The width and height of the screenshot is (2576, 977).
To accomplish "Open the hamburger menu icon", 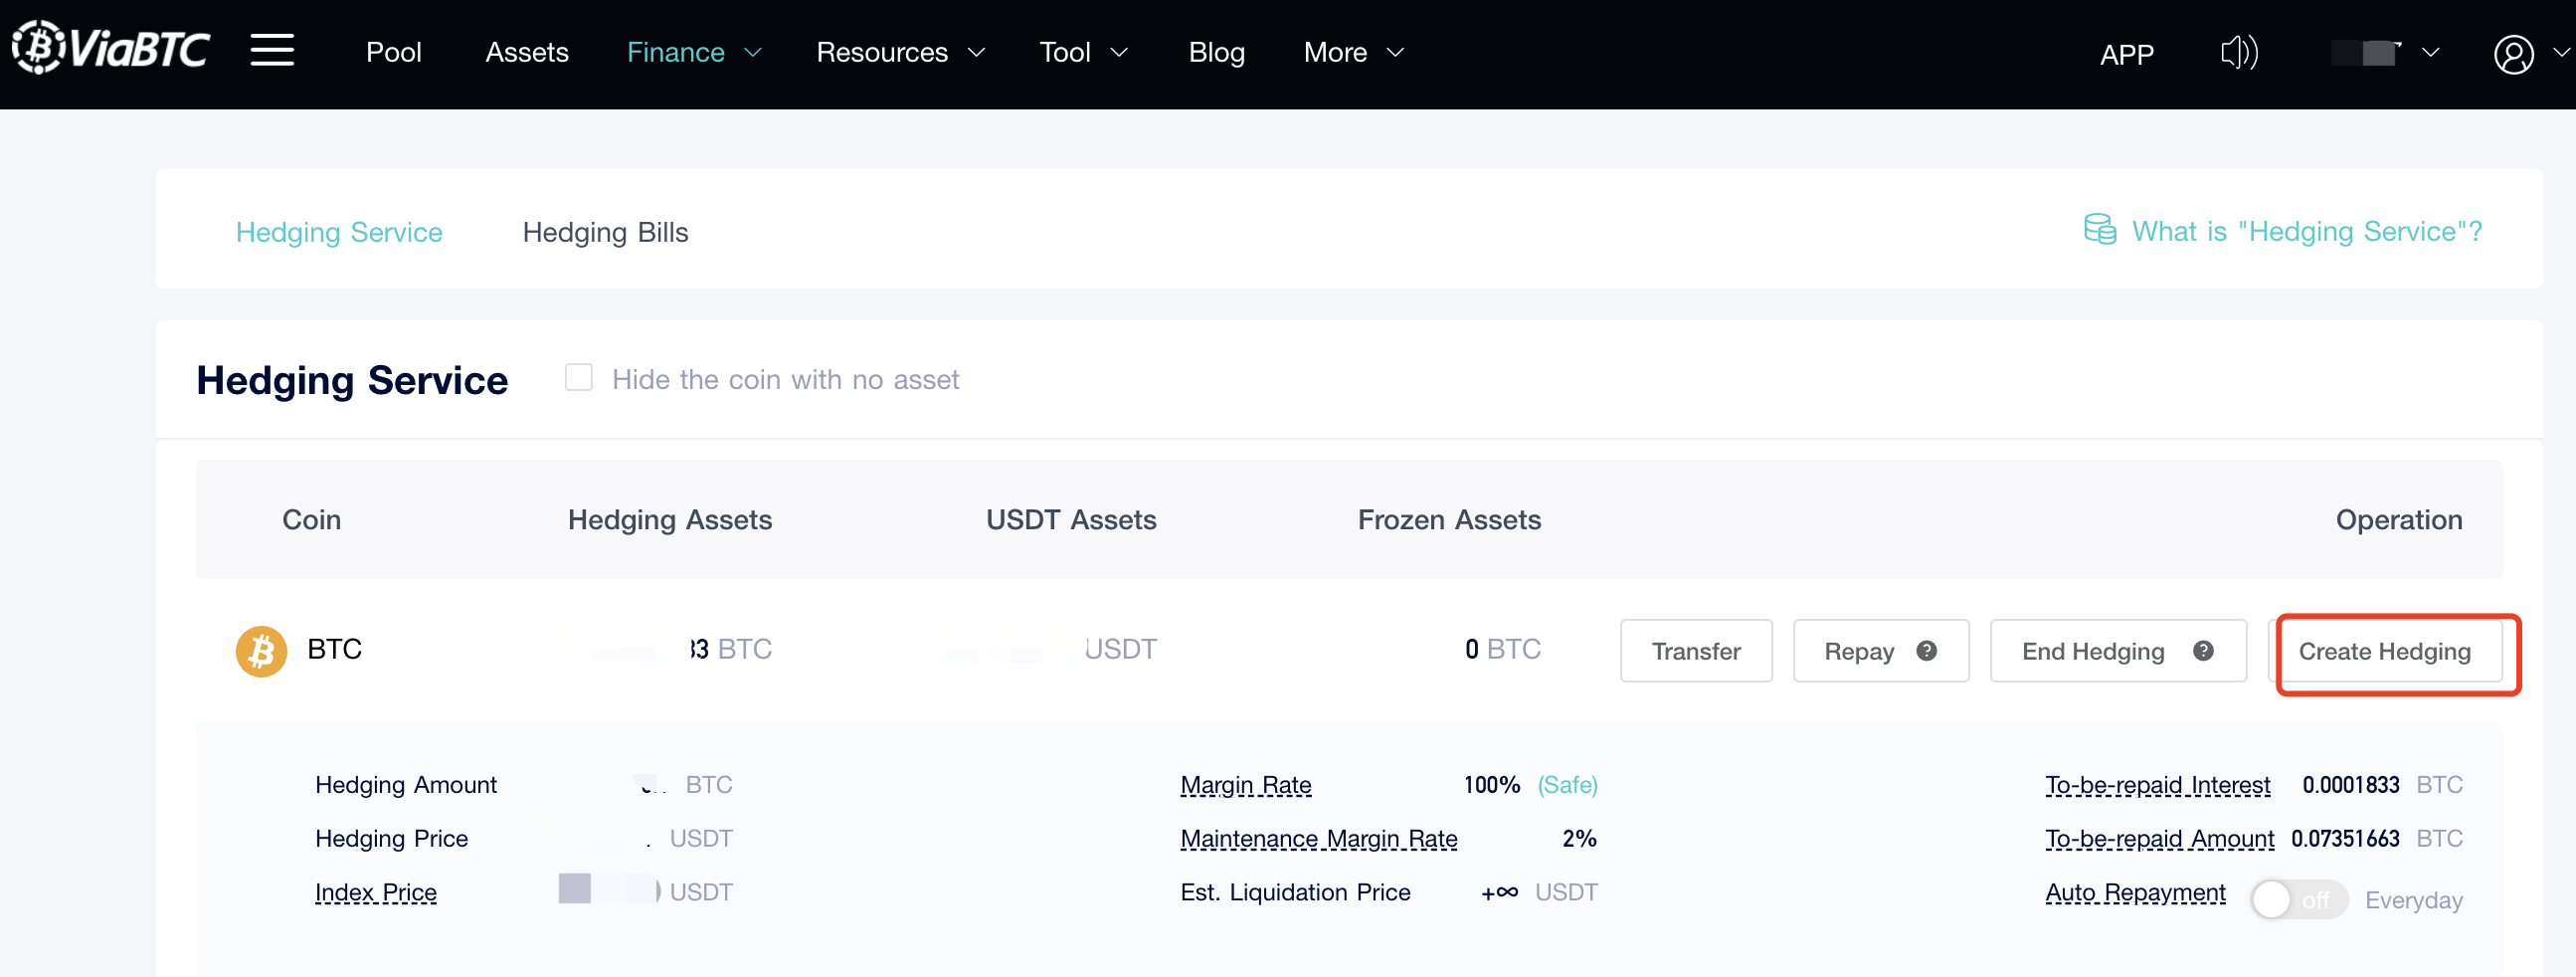I will (272, 50).
